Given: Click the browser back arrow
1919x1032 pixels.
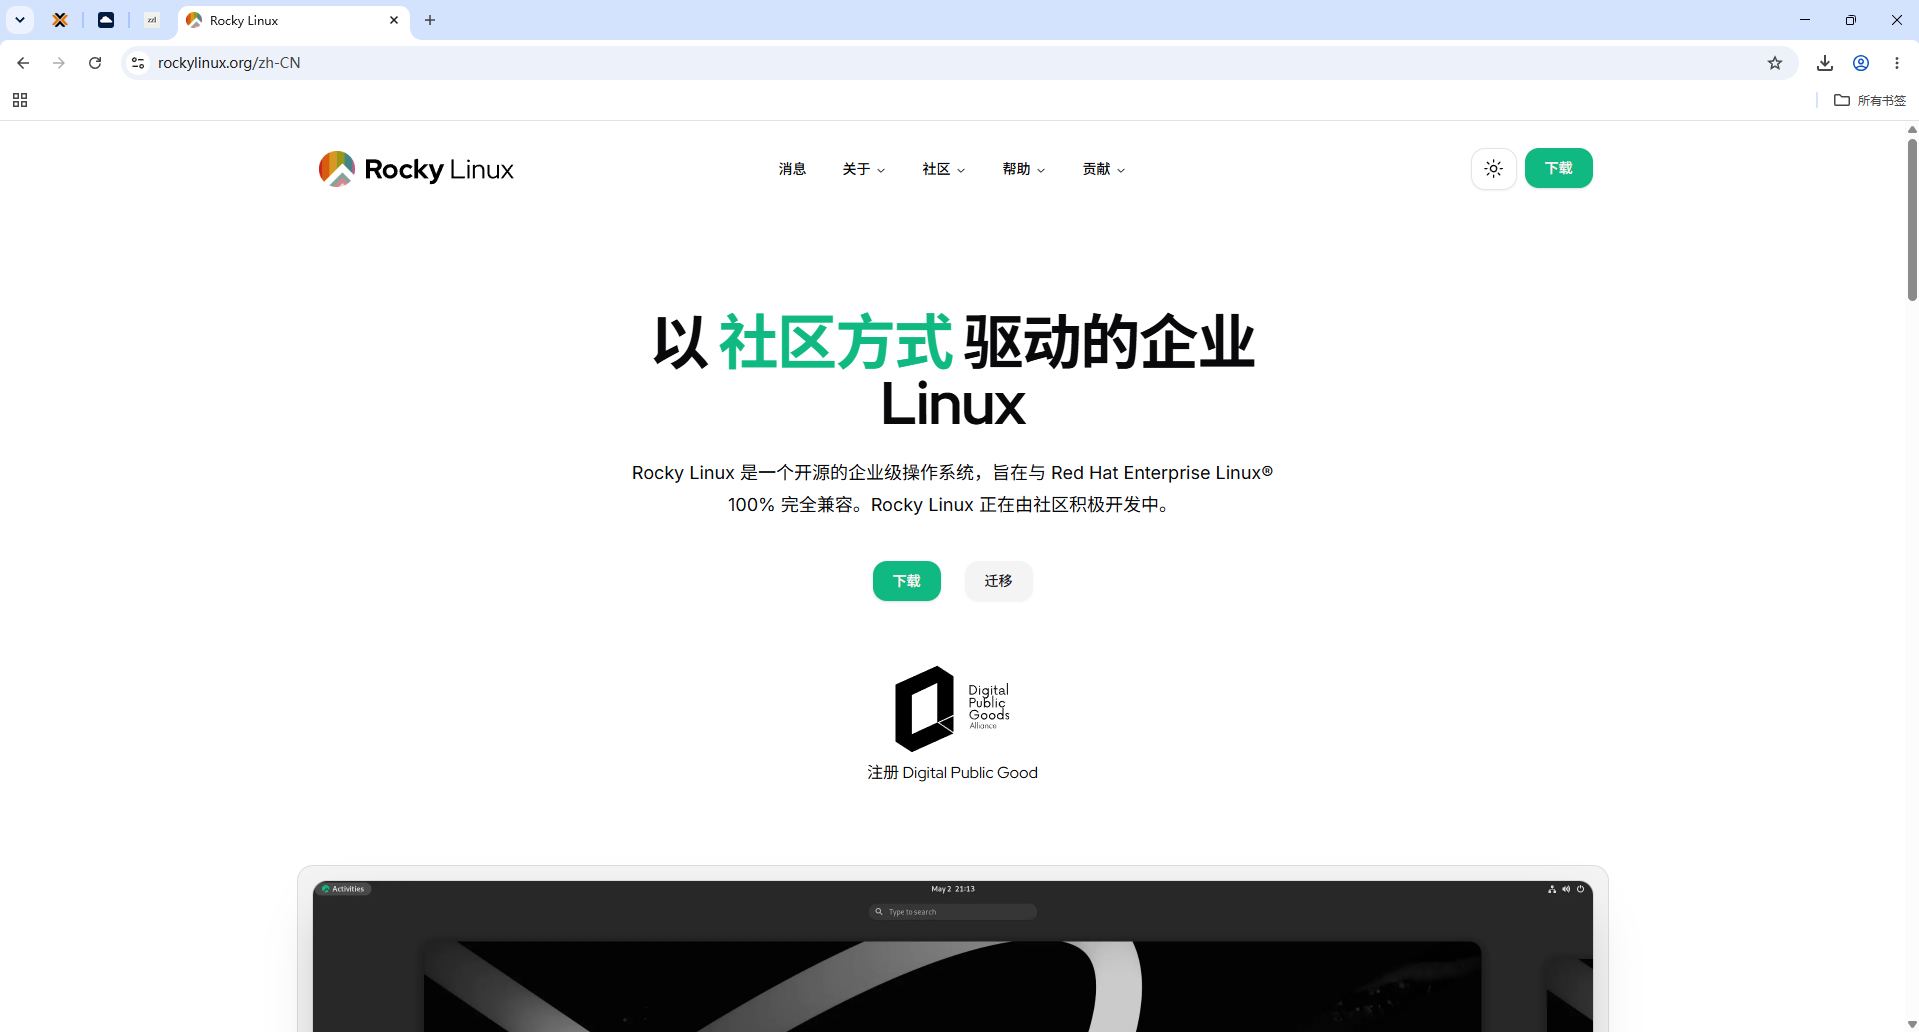Looking at the screenshot, I should pyautogui.click(x=23, y=63).
